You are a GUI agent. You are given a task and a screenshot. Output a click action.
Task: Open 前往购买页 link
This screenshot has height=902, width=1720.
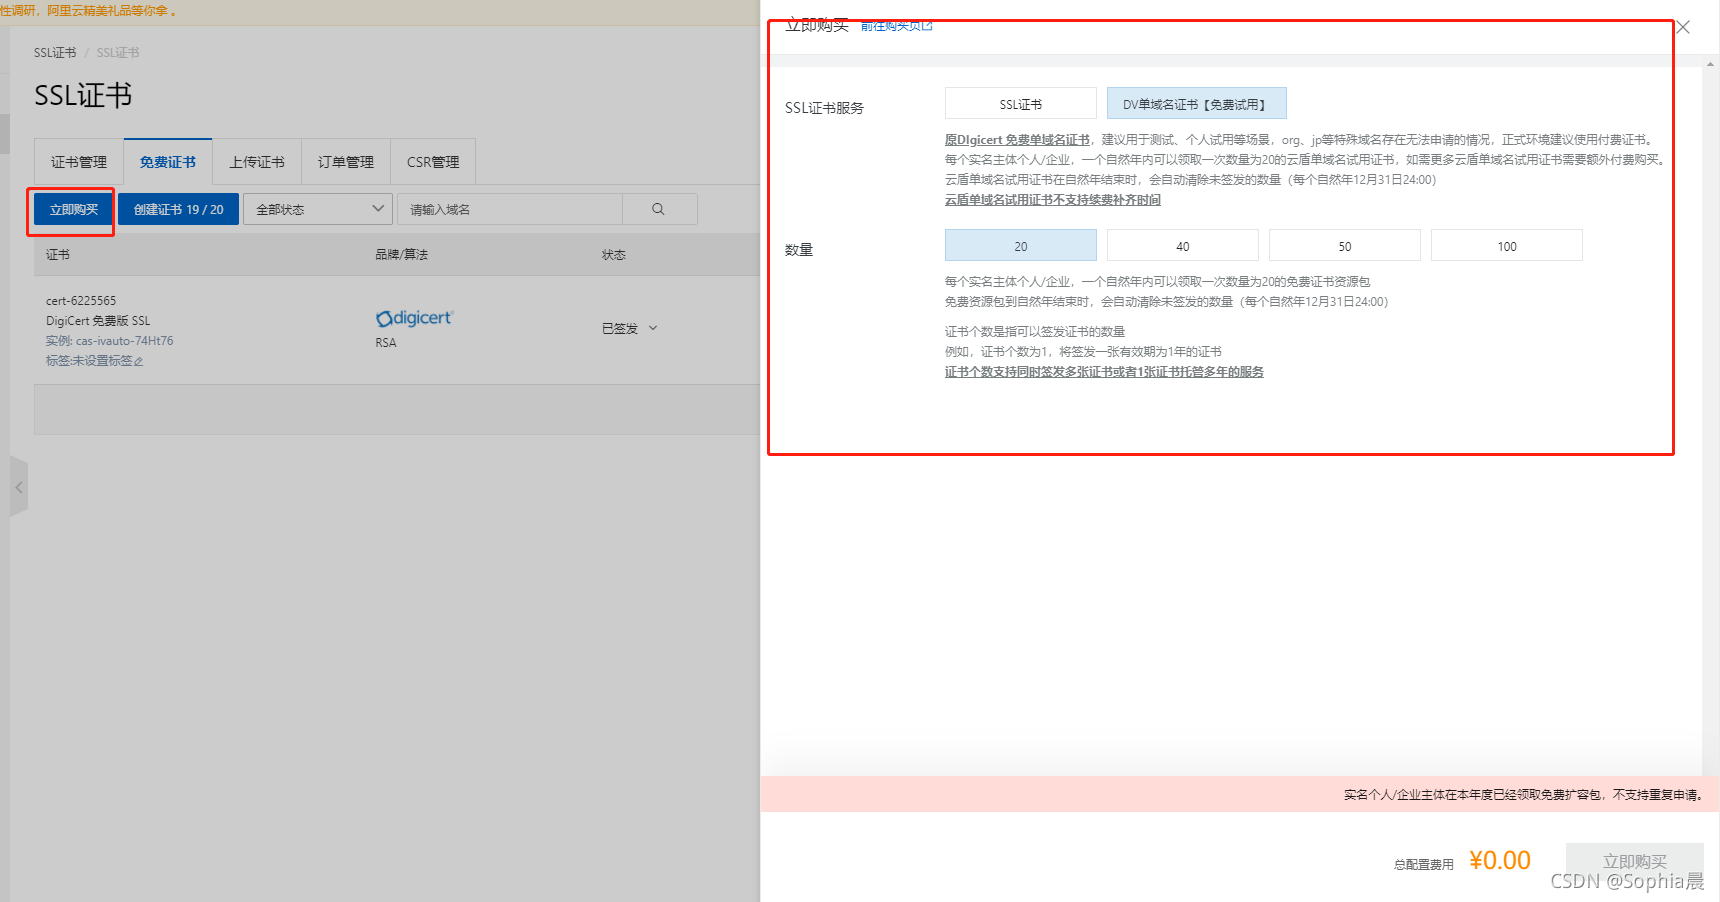[x=891, y=26]
